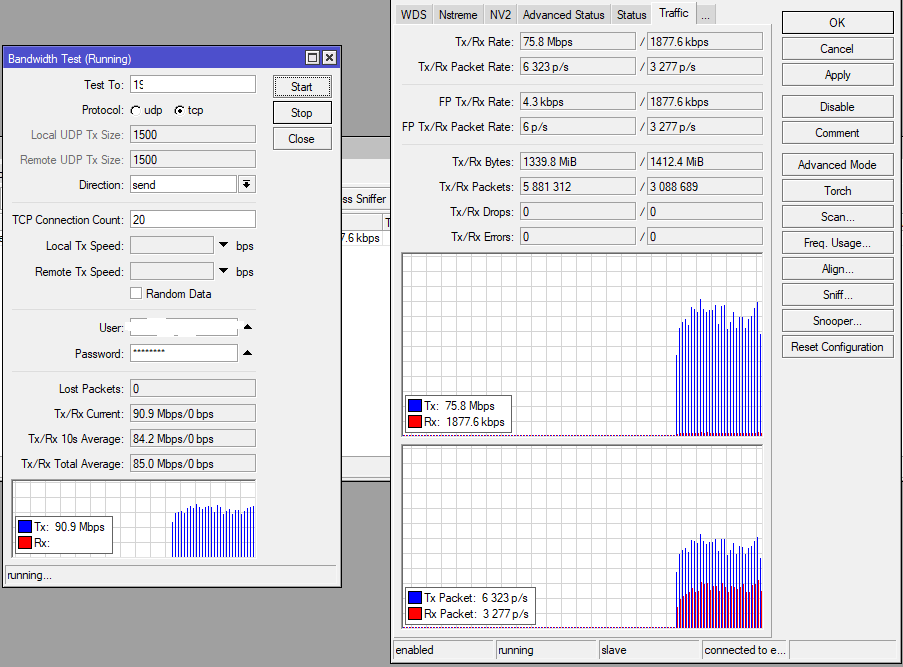The height and width of the screenshot is (667, 903).
Task: Select the udp protocol radio button
Action: click(x=136, y=111)
